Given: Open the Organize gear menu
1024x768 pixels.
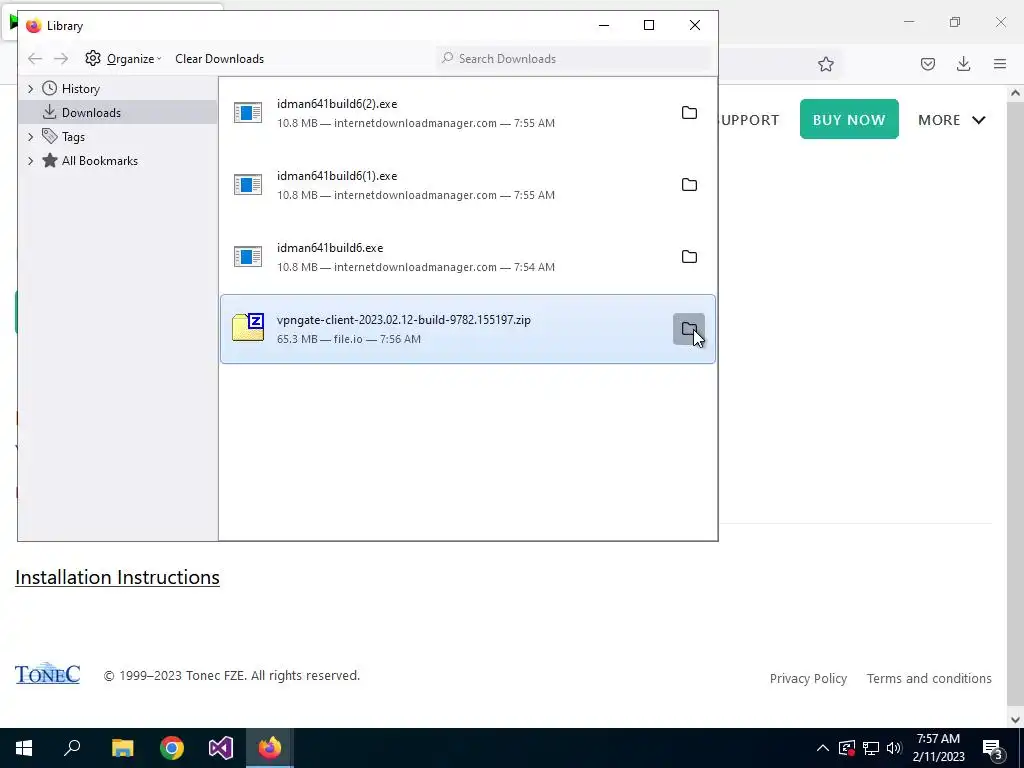Looking at the screenshot, I should 123,59.
